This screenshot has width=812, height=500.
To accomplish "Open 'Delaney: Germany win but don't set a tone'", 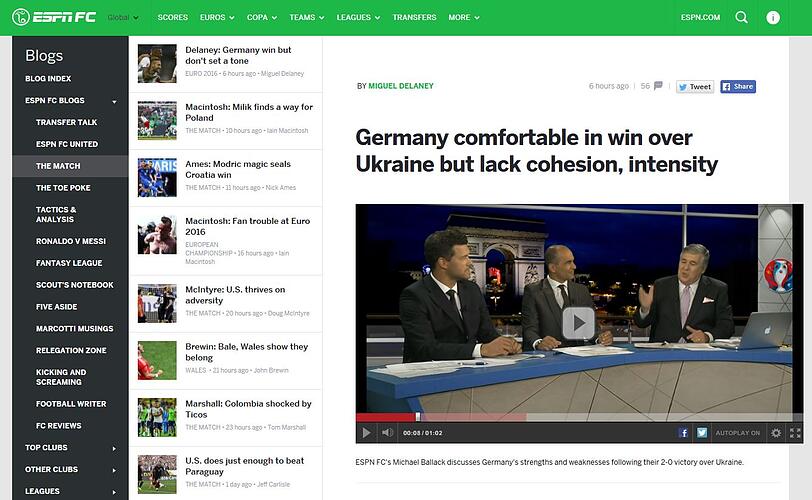I will [238, 55].
